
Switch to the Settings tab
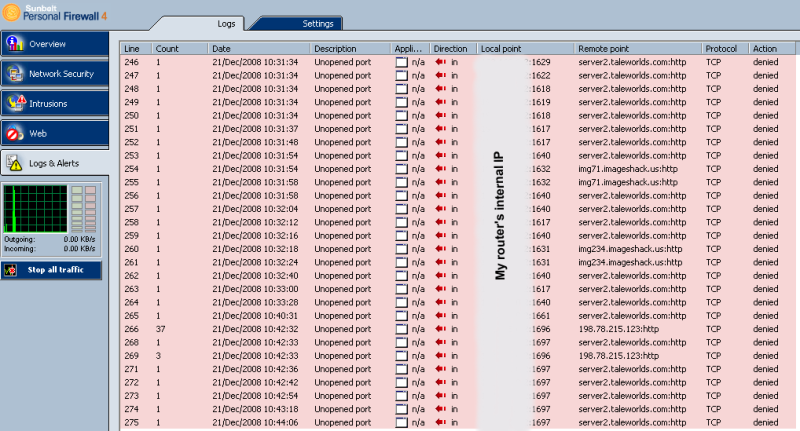[317, 23]
